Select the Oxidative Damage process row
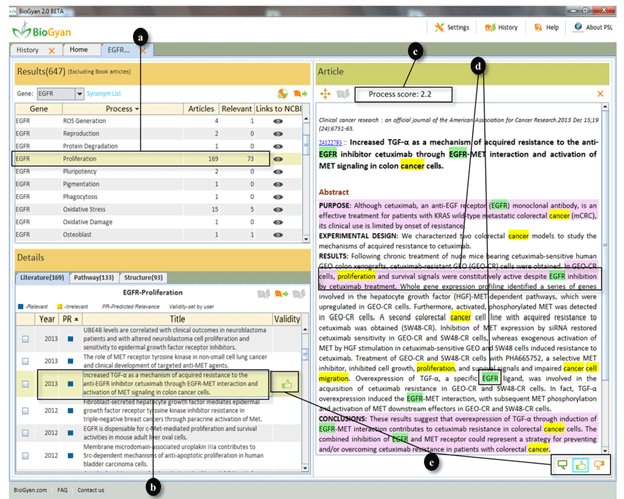 click(x=158, y=222)
